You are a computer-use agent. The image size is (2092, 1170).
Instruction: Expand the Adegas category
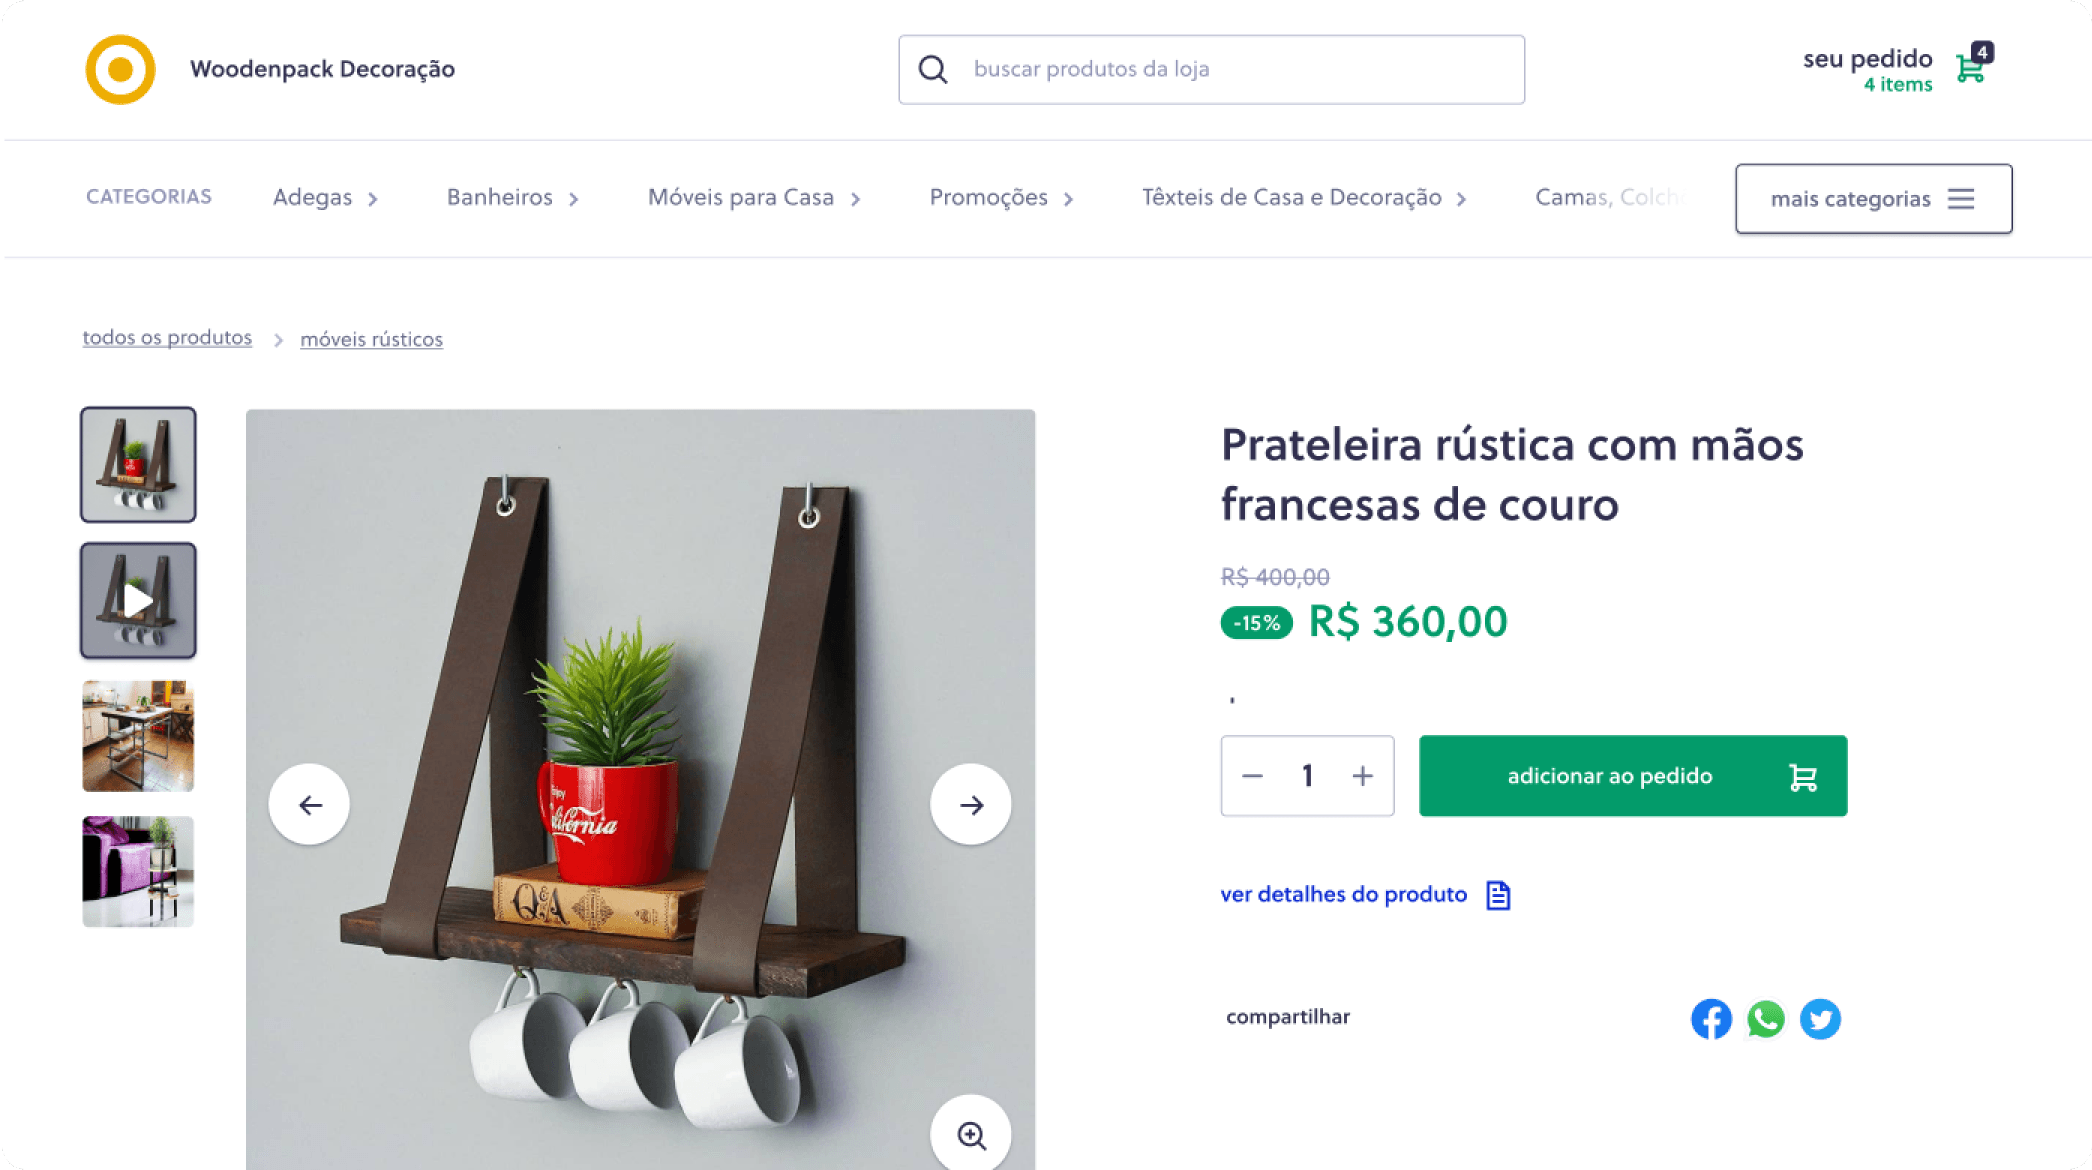326,198
